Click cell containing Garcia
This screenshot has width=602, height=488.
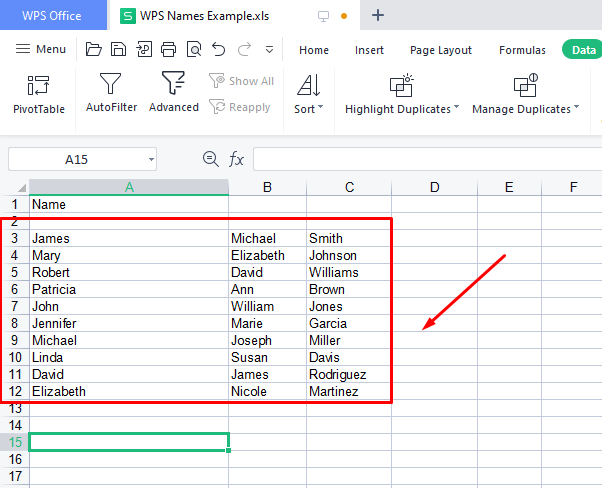point(349,323)
